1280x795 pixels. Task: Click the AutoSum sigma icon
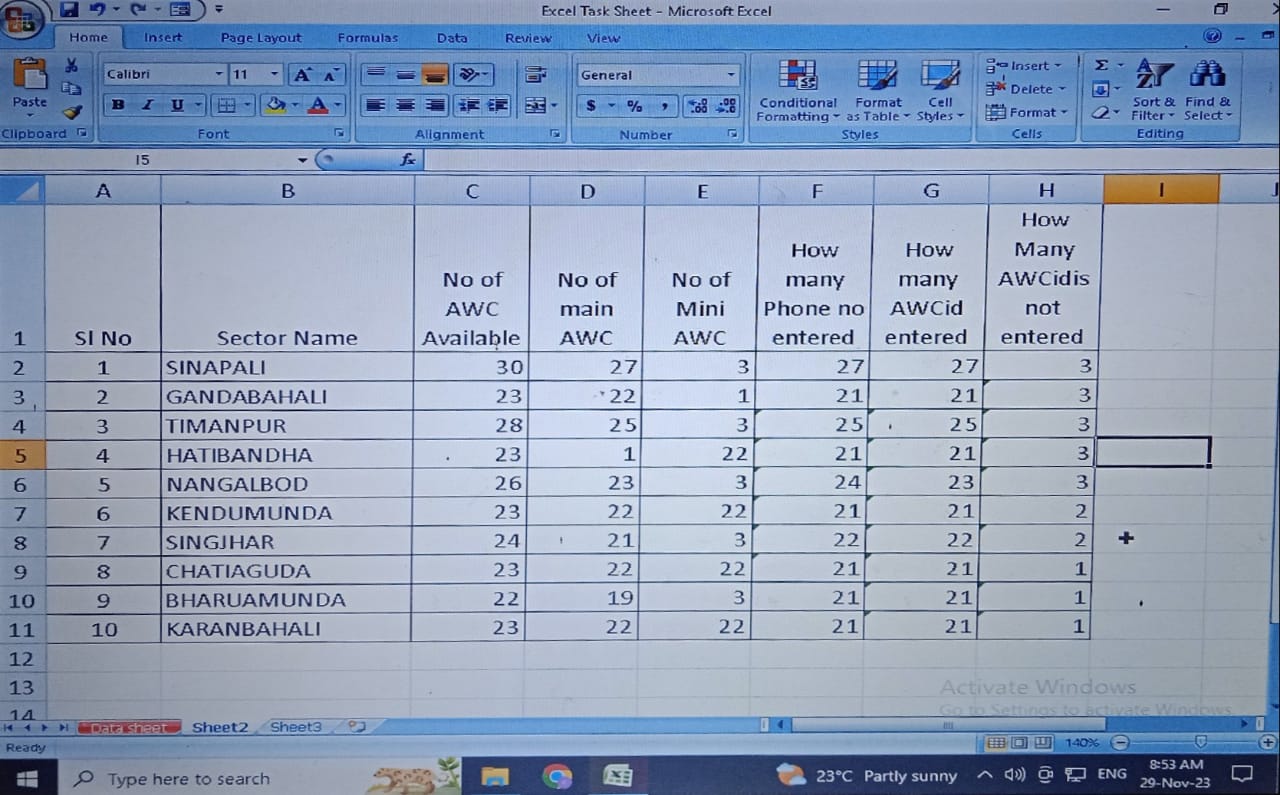(1101, 66)
